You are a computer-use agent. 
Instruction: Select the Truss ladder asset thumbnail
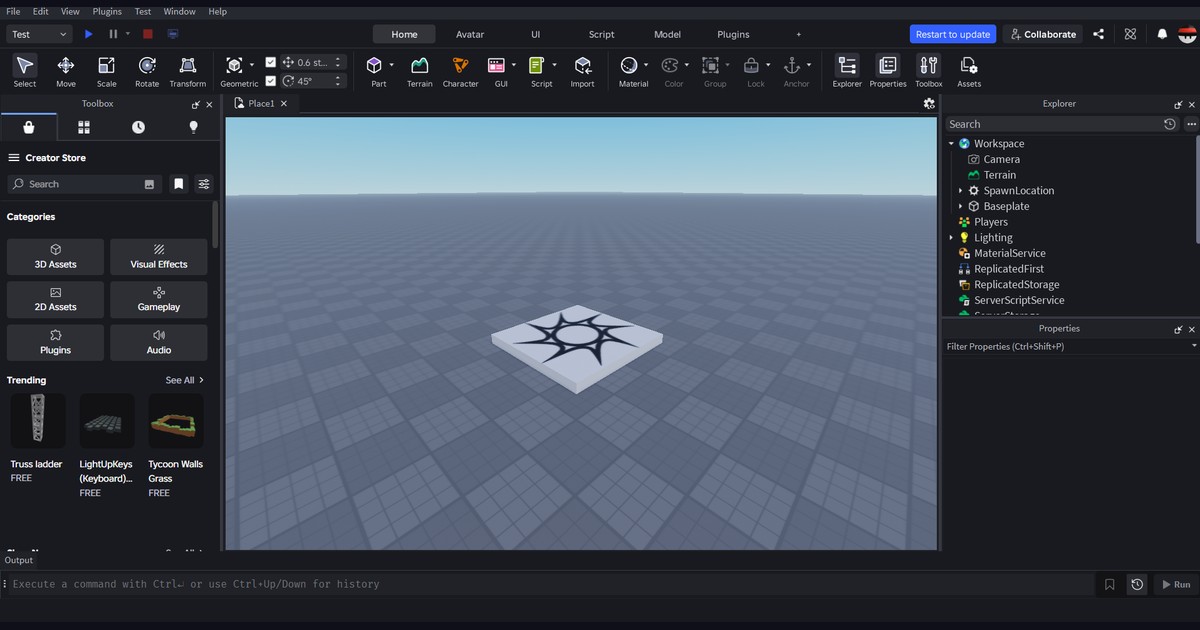38,421
